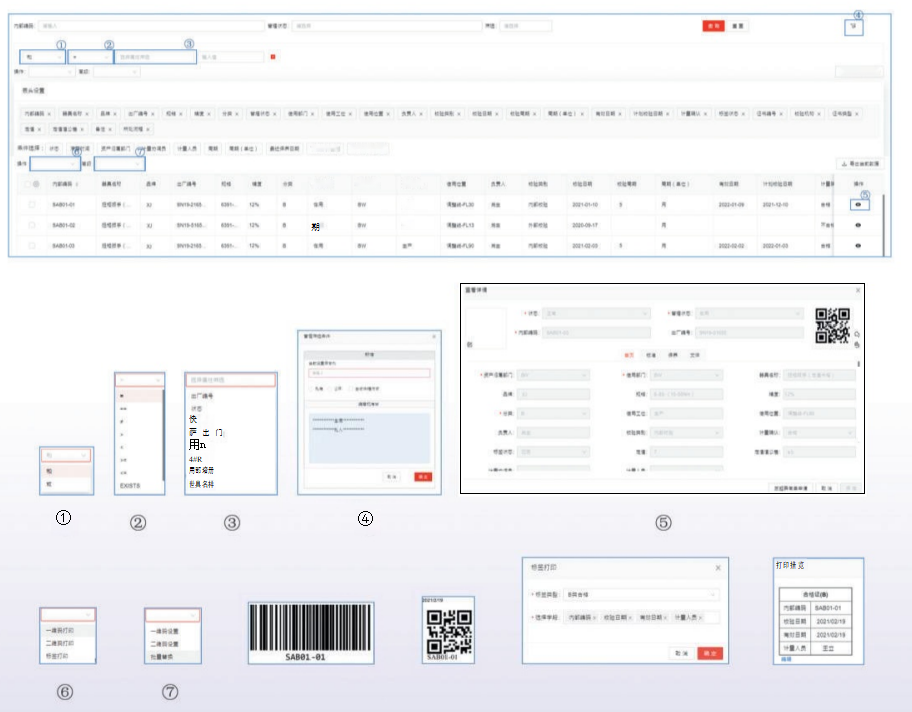Image resolution: width=912 pixels, height=712 pixels.
Task: Remove the 周期(单位) column tag with its x
Action: tap(582, 113)
